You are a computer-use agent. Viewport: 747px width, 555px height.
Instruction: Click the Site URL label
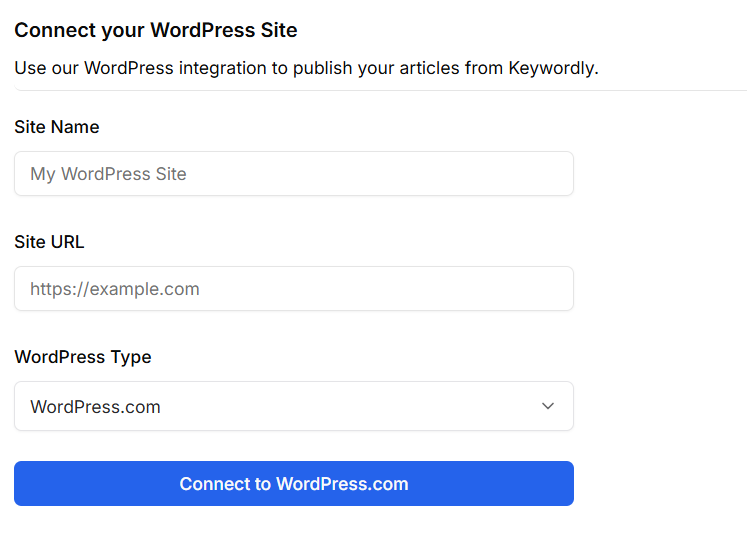[x=49, y=242]
